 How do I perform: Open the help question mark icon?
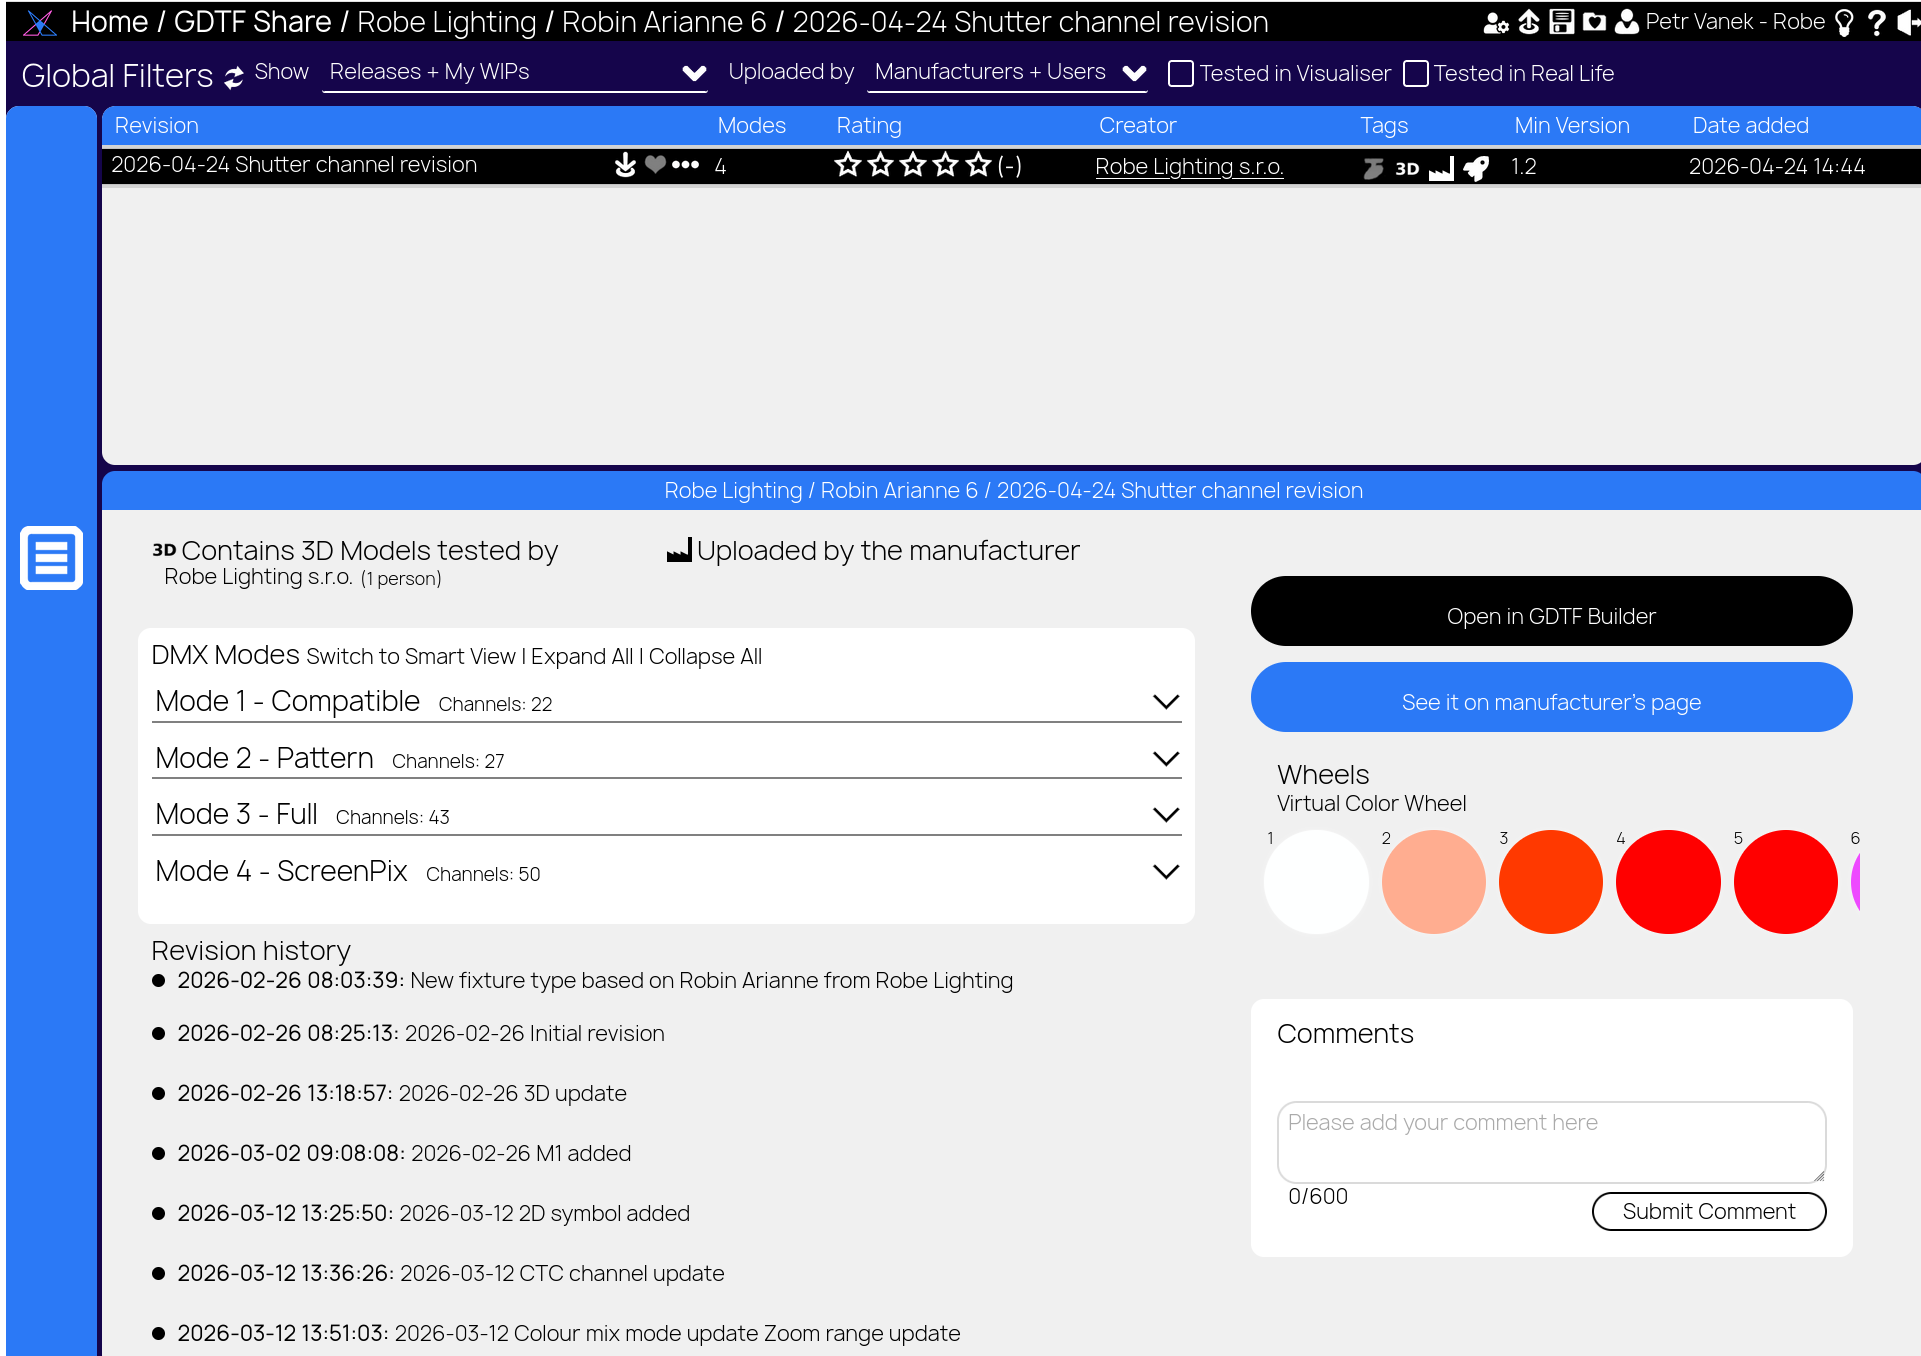1876,22
